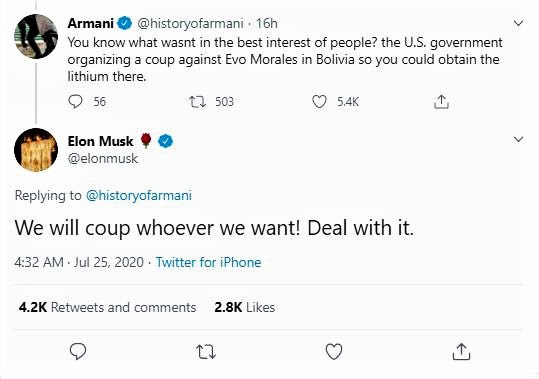
Task: Open the 4:32 AM Jul 25, 2020 timestamp
Action: pyautogui.click(x=79, y=263)
